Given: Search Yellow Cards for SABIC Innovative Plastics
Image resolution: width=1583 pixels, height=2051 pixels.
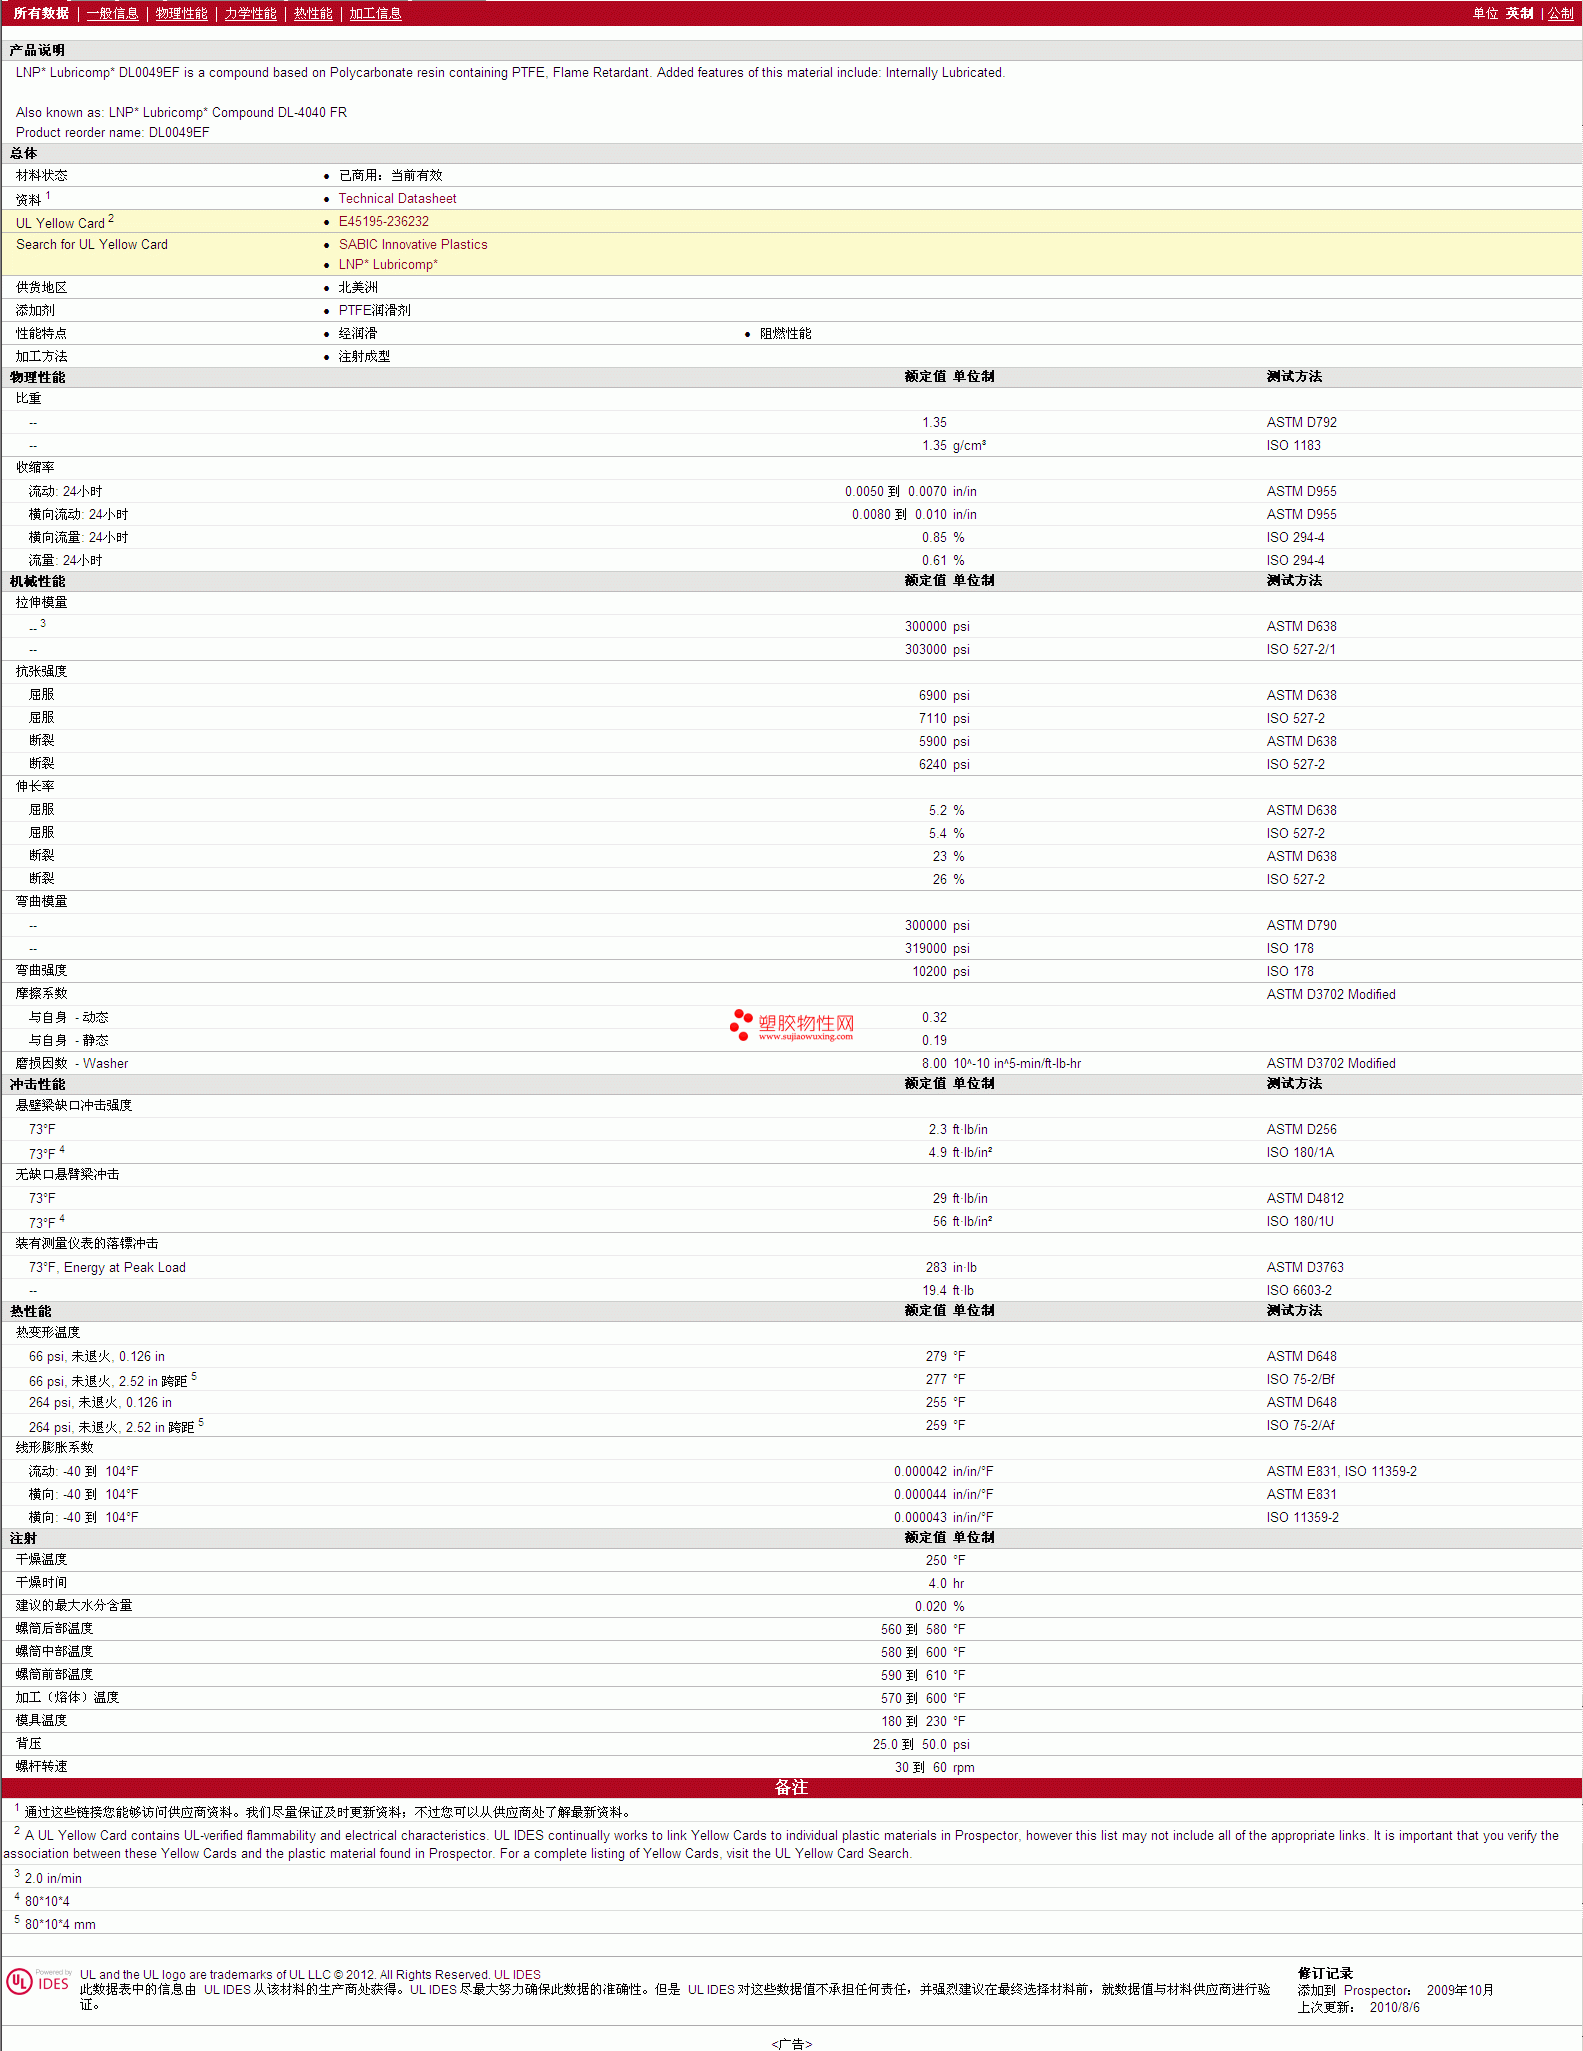Looking at the screenshot, I should pos(413,245).
